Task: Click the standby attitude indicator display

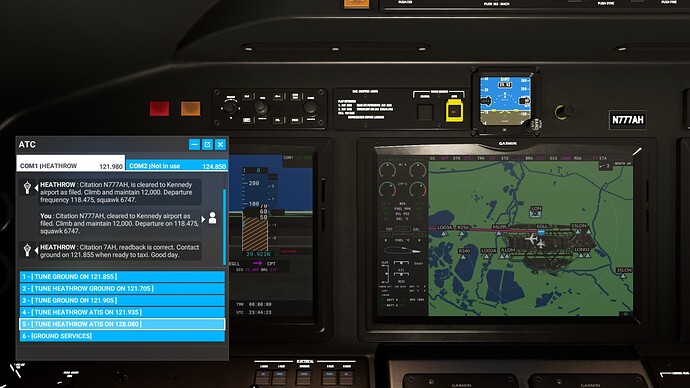Action: 505,101
